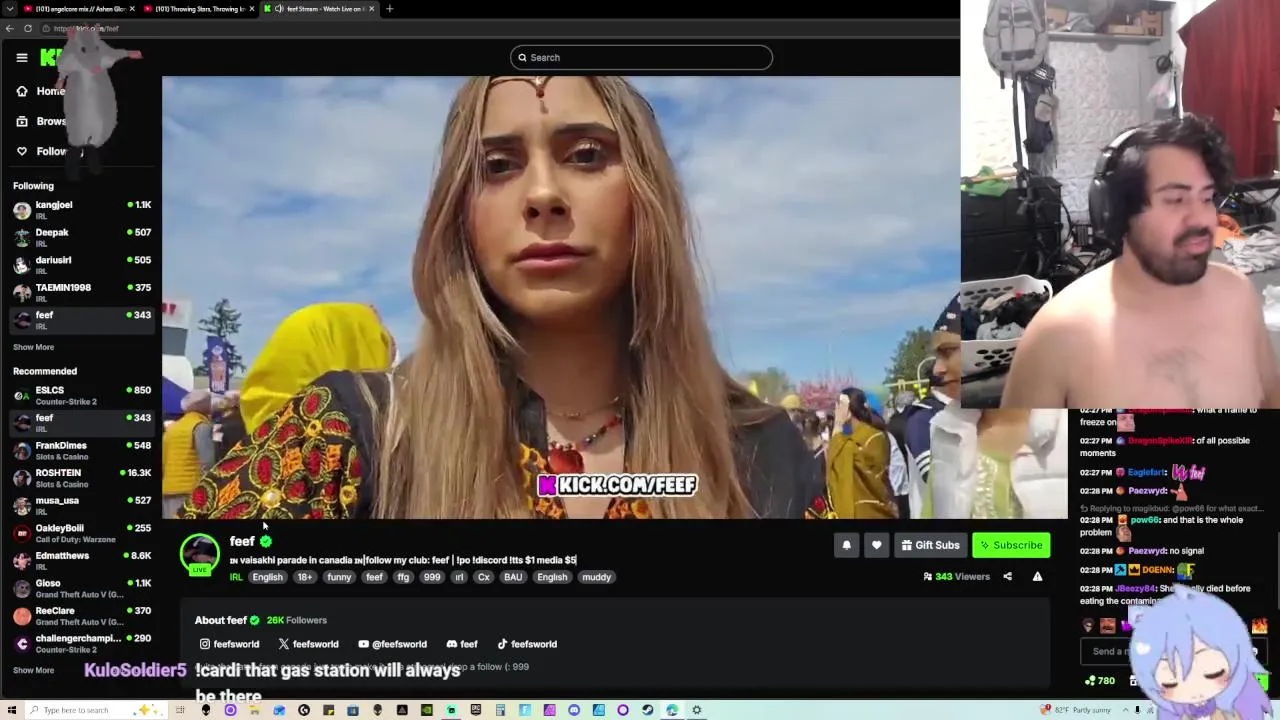The image size is (1280, 720).
Task: Select the BAU tag
Action: click(x=513, y=577)
